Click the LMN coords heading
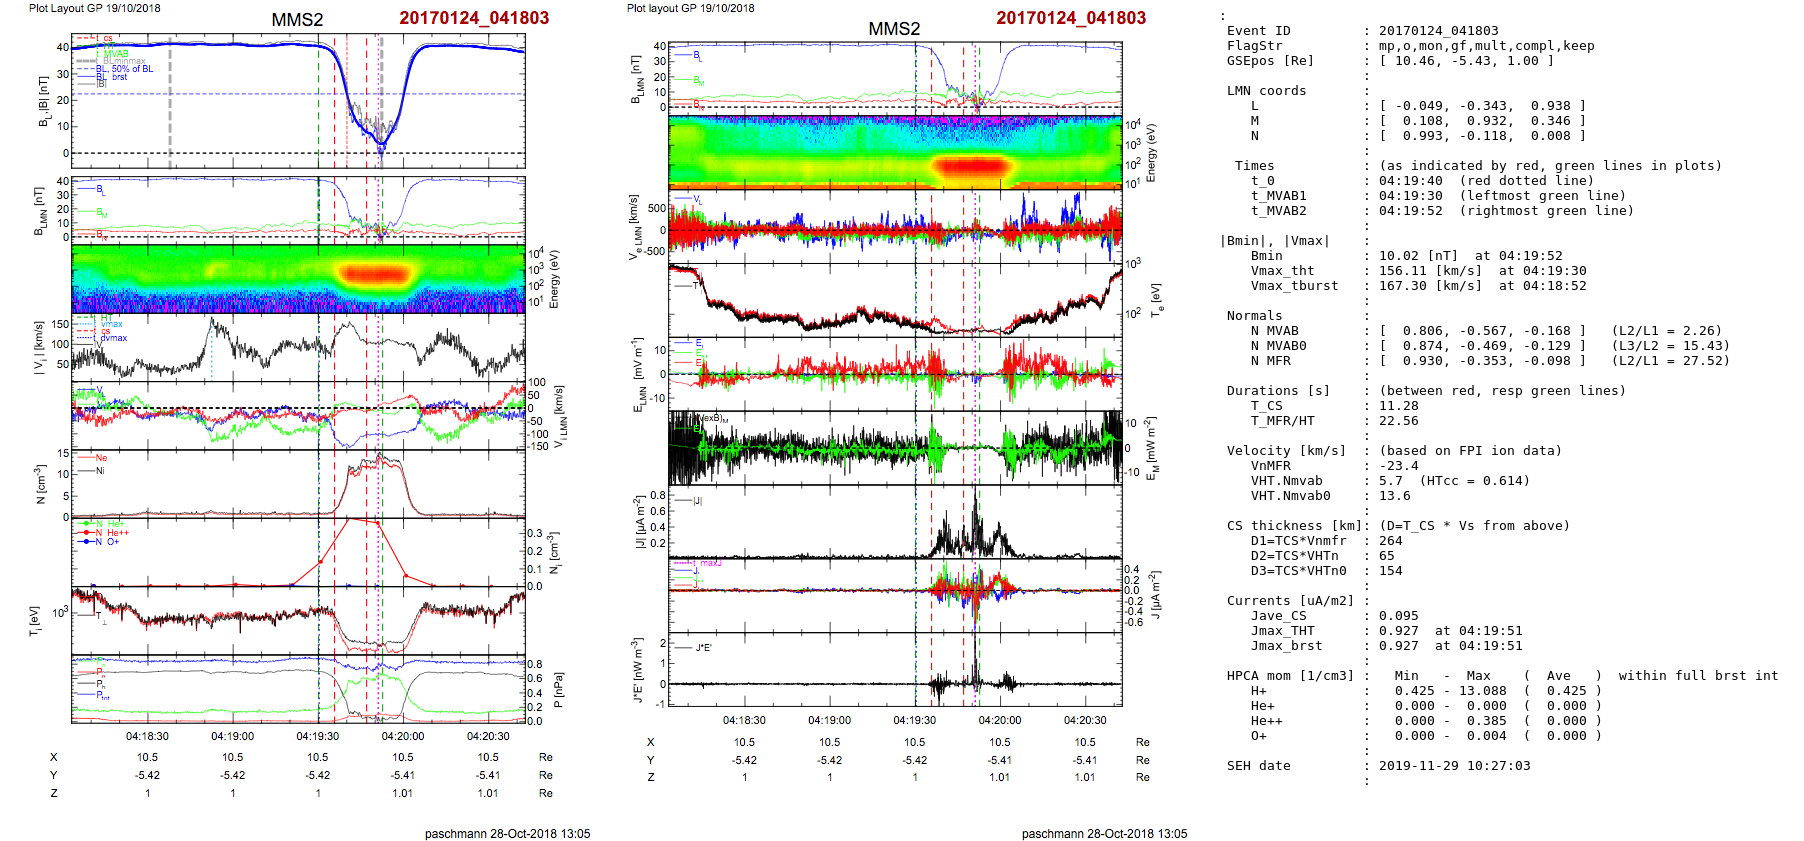The width and height of the screenshot is (1804, 841). click(1266, 91)
